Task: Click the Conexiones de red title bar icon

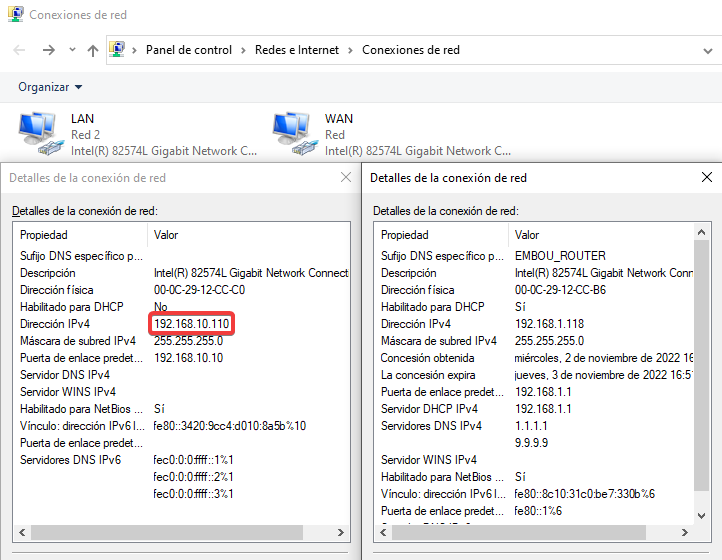Action: click(x=14, y=15)
